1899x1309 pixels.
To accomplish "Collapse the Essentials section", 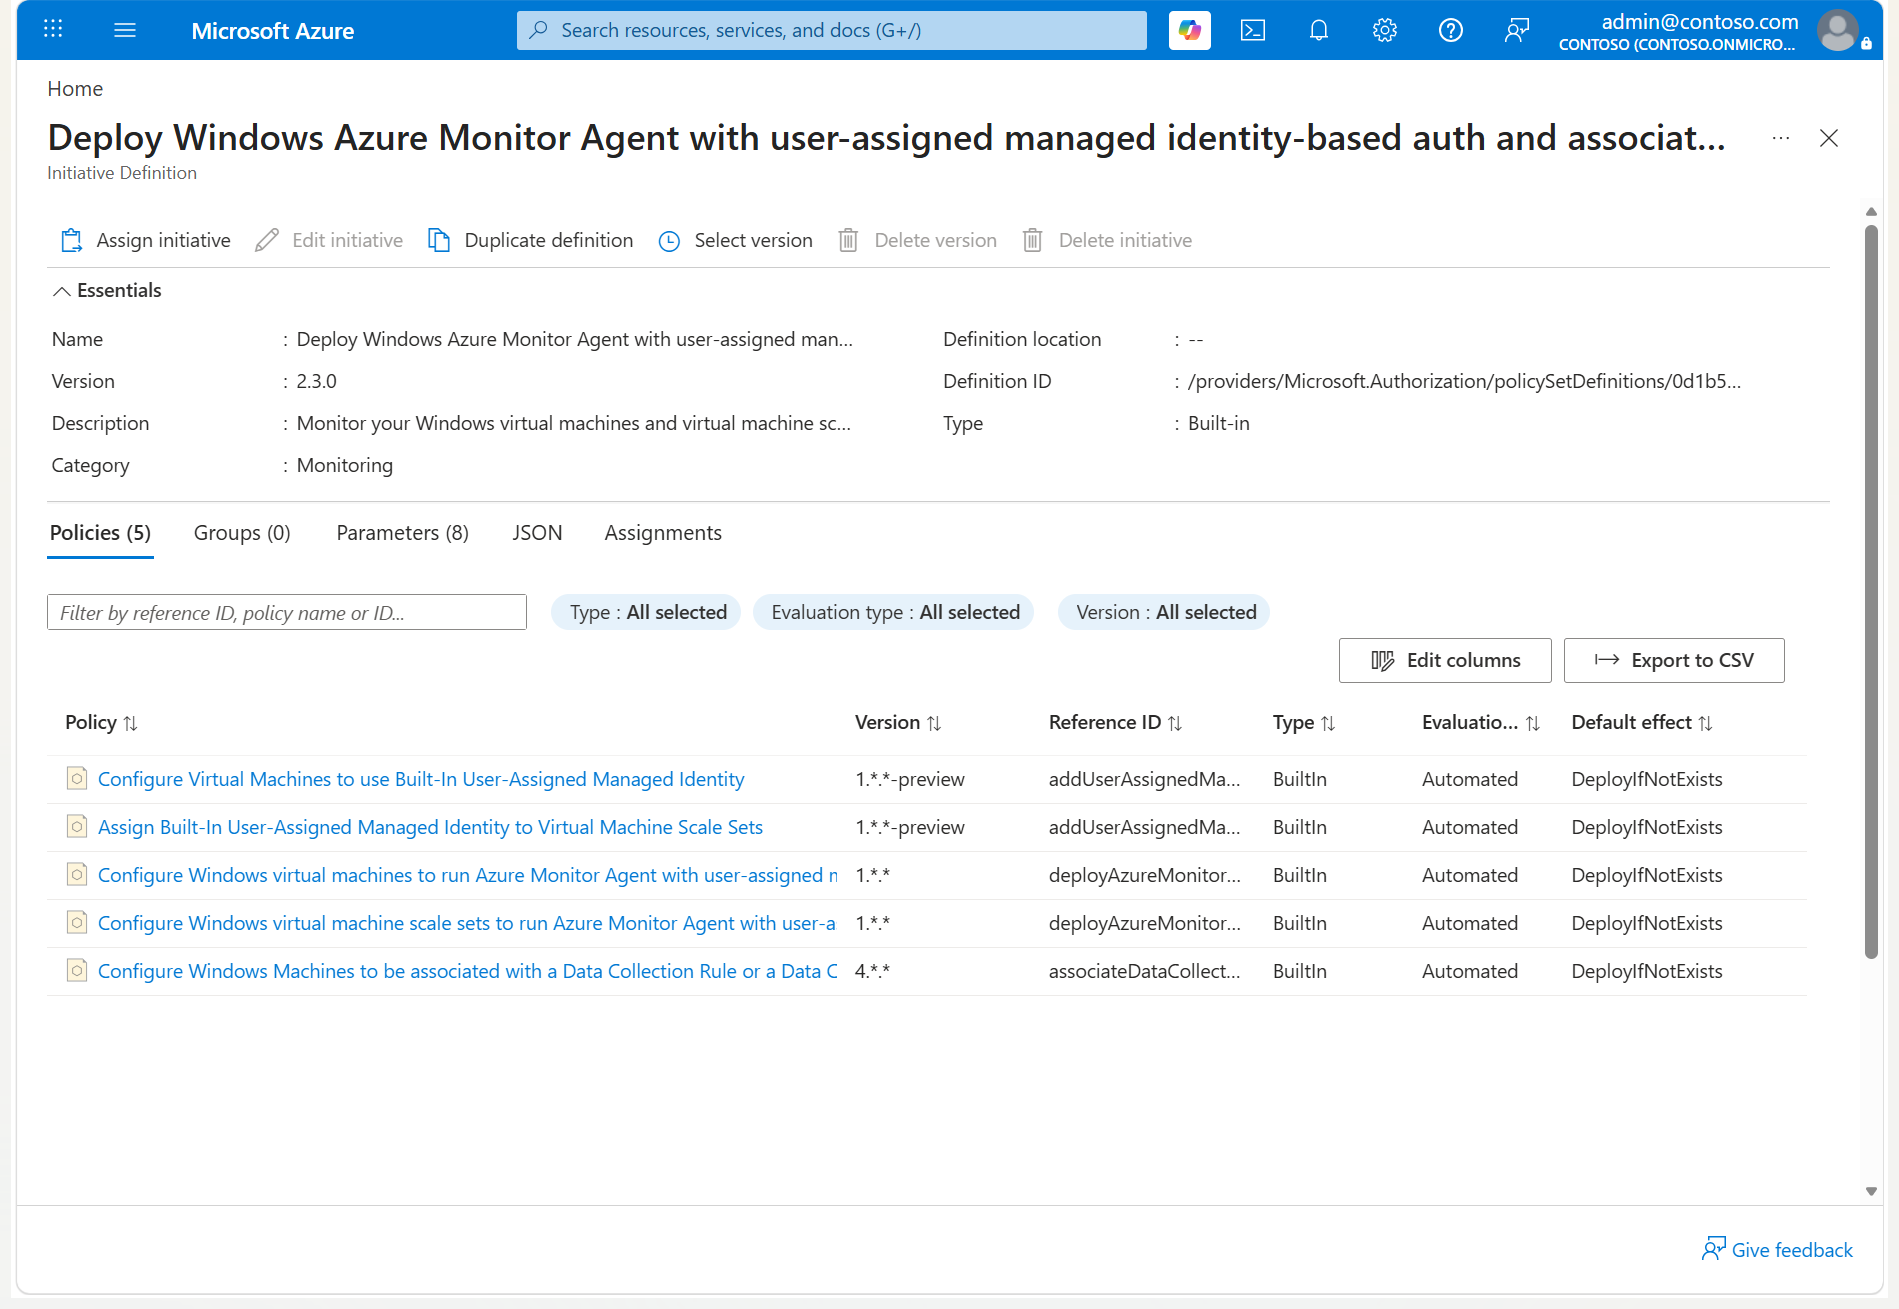I will [107, 290].
